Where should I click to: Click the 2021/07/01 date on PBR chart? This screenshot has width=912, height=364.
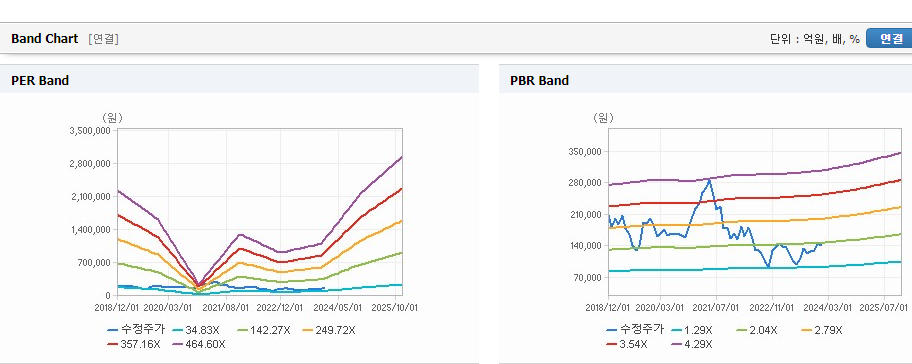pos(717,307)
